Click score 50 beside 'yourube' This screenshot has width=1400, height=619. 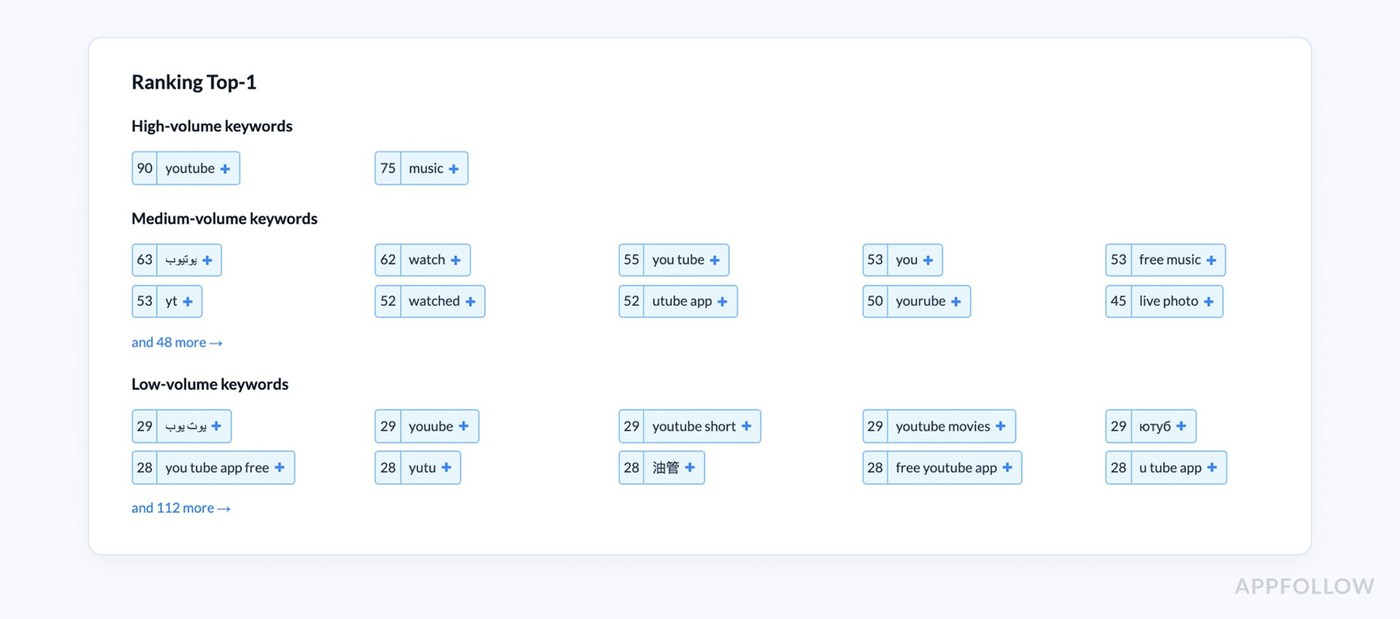(875, 302)
